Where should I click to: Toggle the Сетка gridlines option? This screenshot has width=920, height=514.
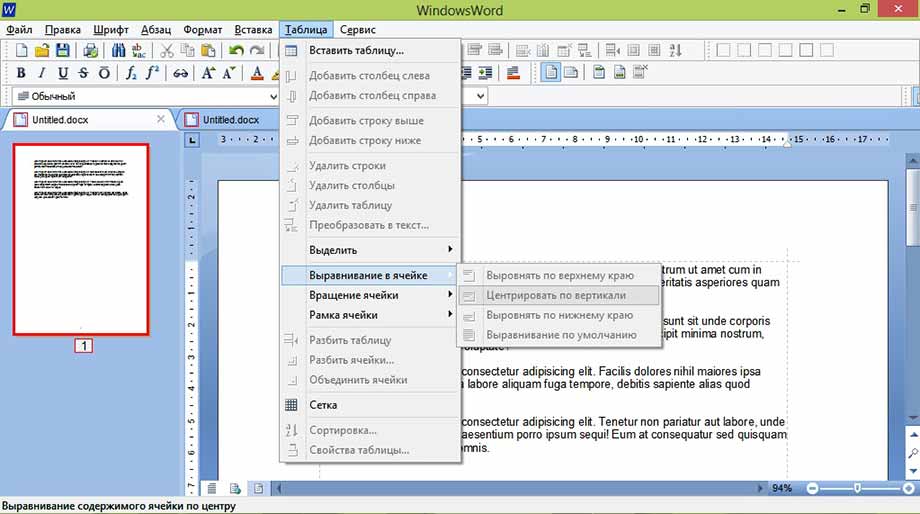(370, 405)
